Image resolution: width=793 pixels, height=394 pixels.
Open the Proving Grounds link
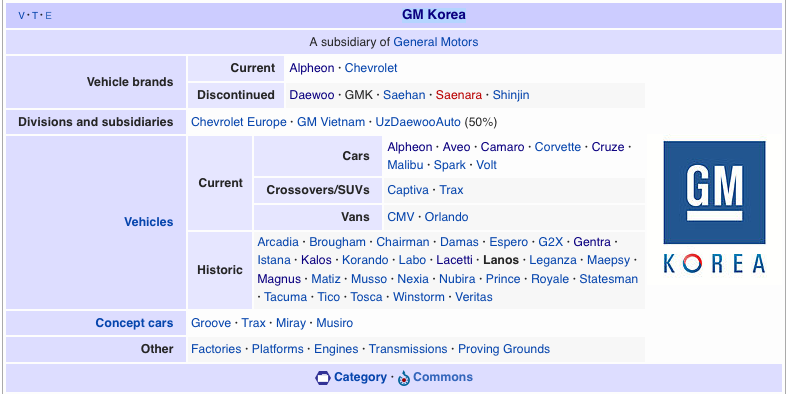pyautogui.click(x=504, y=349)
